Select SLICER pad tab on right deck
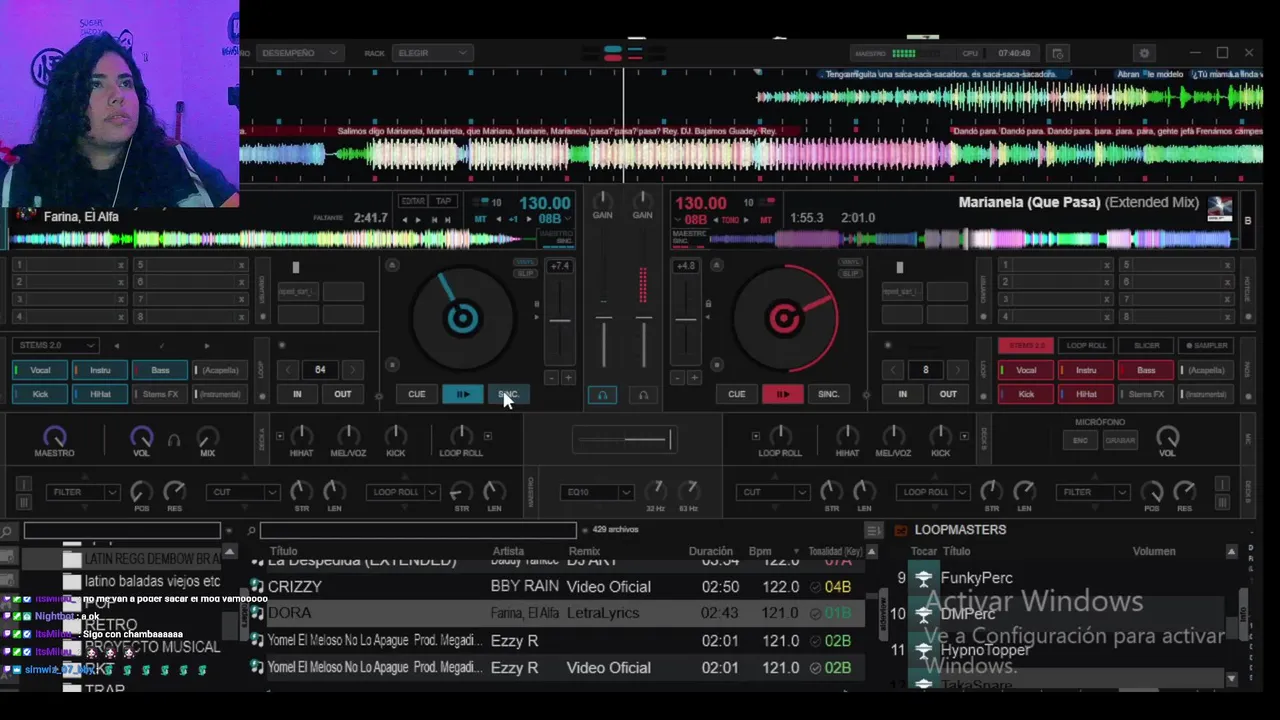 1146,345
